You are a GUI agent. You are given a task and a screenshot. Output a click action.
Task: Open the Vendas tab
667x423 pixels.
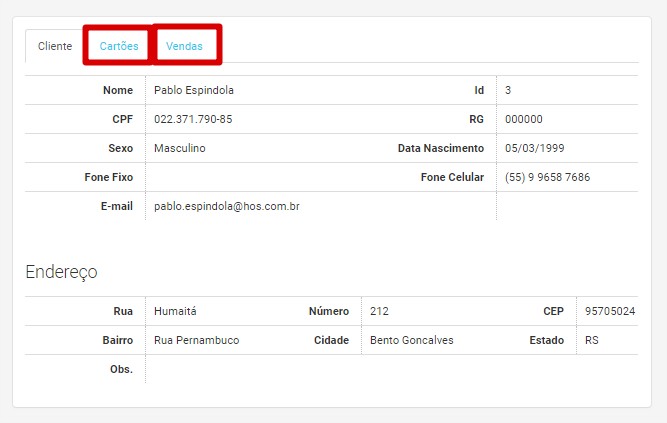[185, 46]
